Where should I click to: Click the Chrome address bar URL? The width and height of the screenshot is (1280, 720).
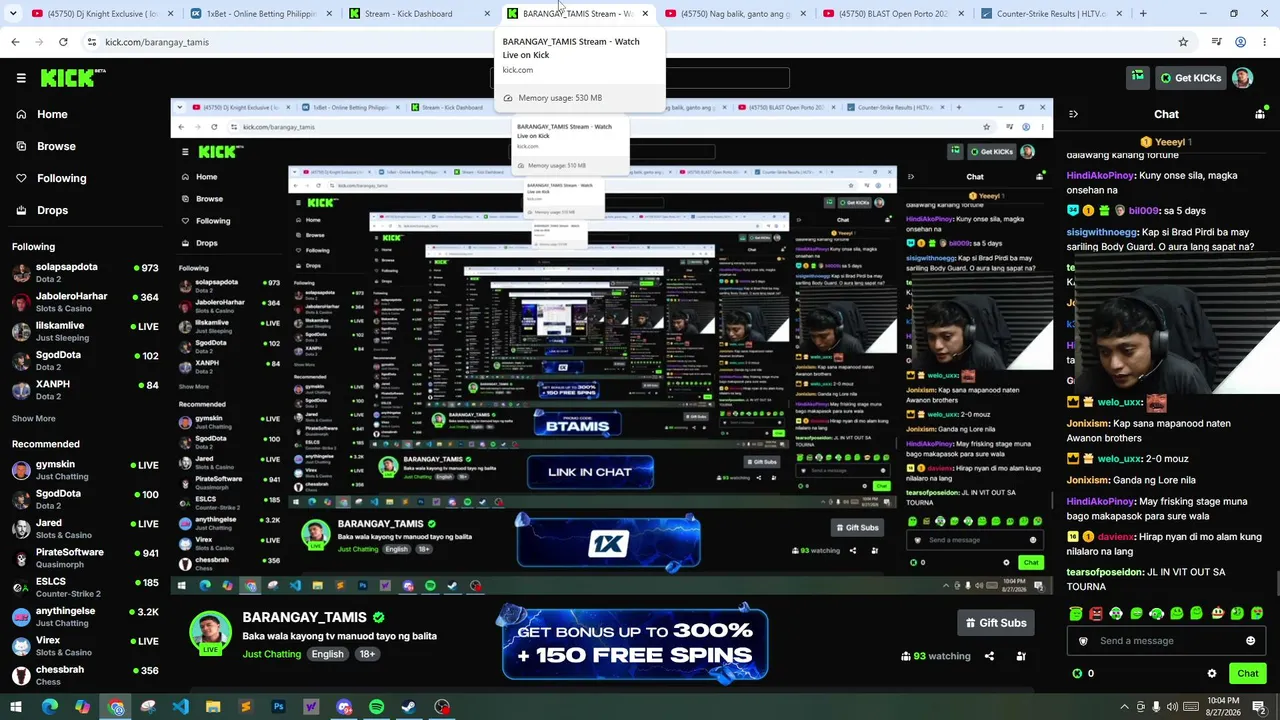(x=157, y=42)
